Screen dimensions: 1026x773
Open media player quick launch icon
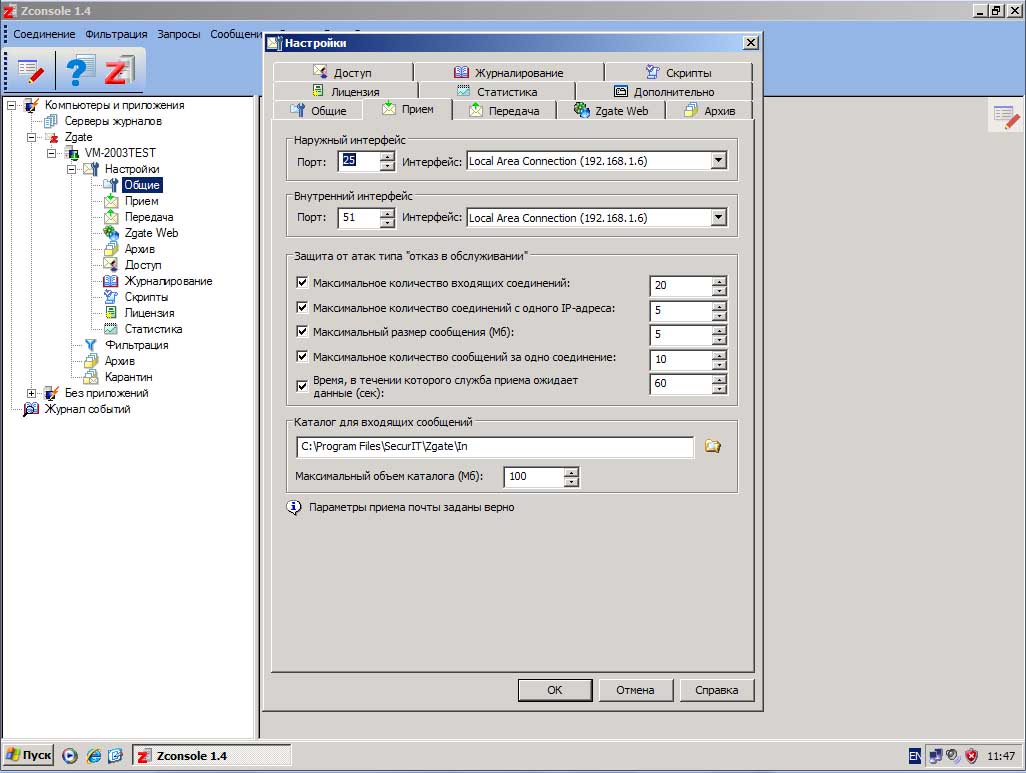(70, 756)
